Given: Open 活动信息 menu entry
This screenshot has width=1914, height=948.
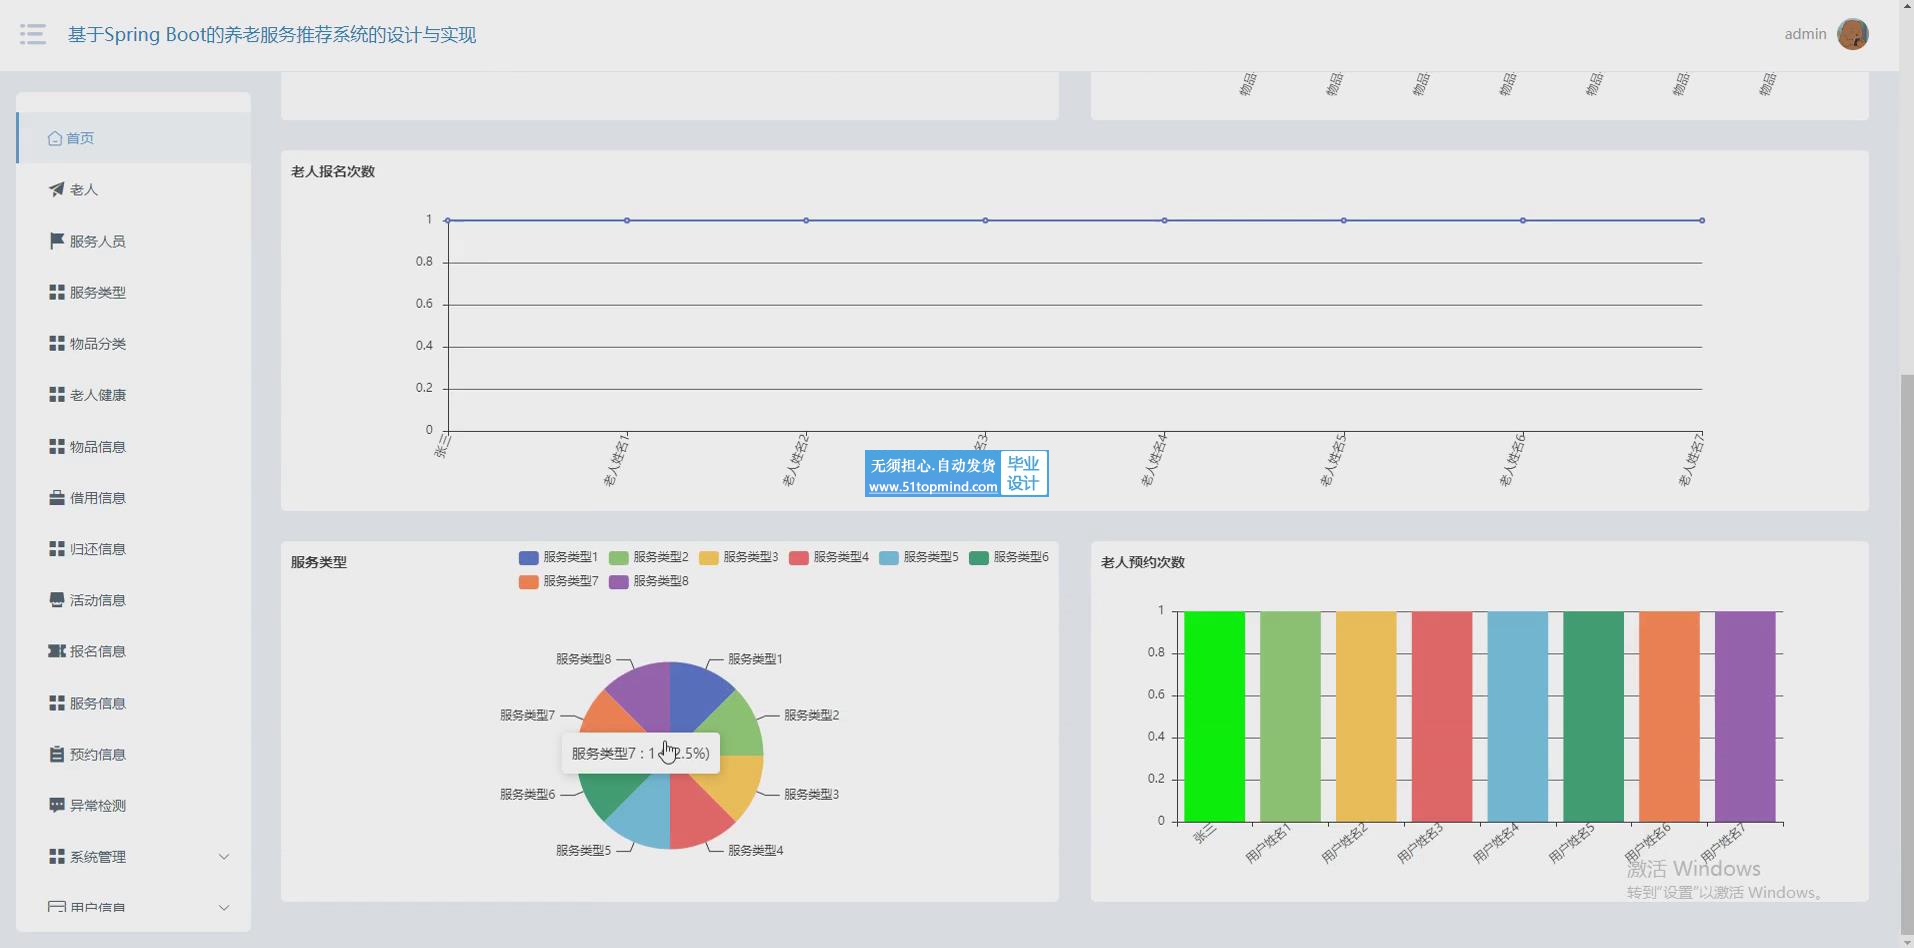Looking at the screenshot, I should point(133,600).
